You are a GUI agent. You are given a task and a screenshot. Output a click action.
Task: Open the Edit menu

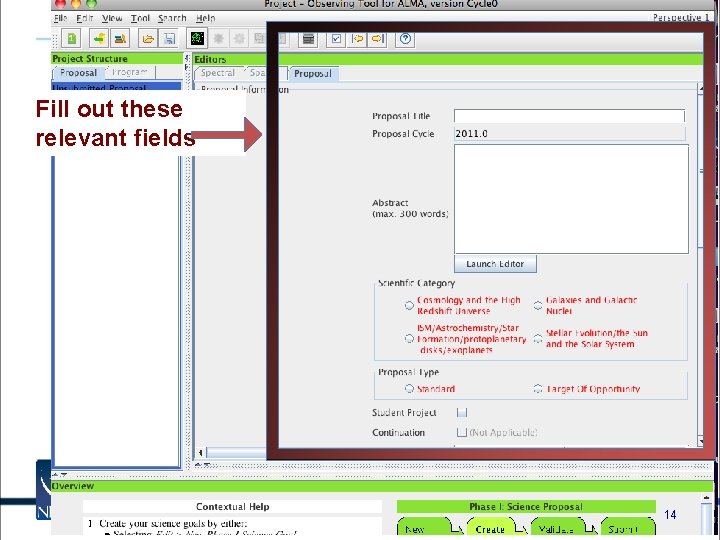[84, 18]
